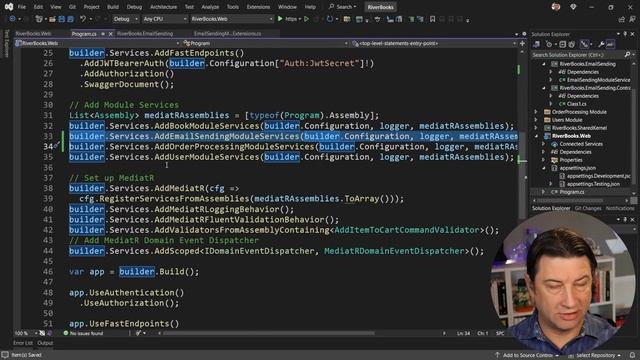This screenshot has height=360, width=640.
Task: Open the Any CPU platform dropdown
Action: (x=164, y=19)
